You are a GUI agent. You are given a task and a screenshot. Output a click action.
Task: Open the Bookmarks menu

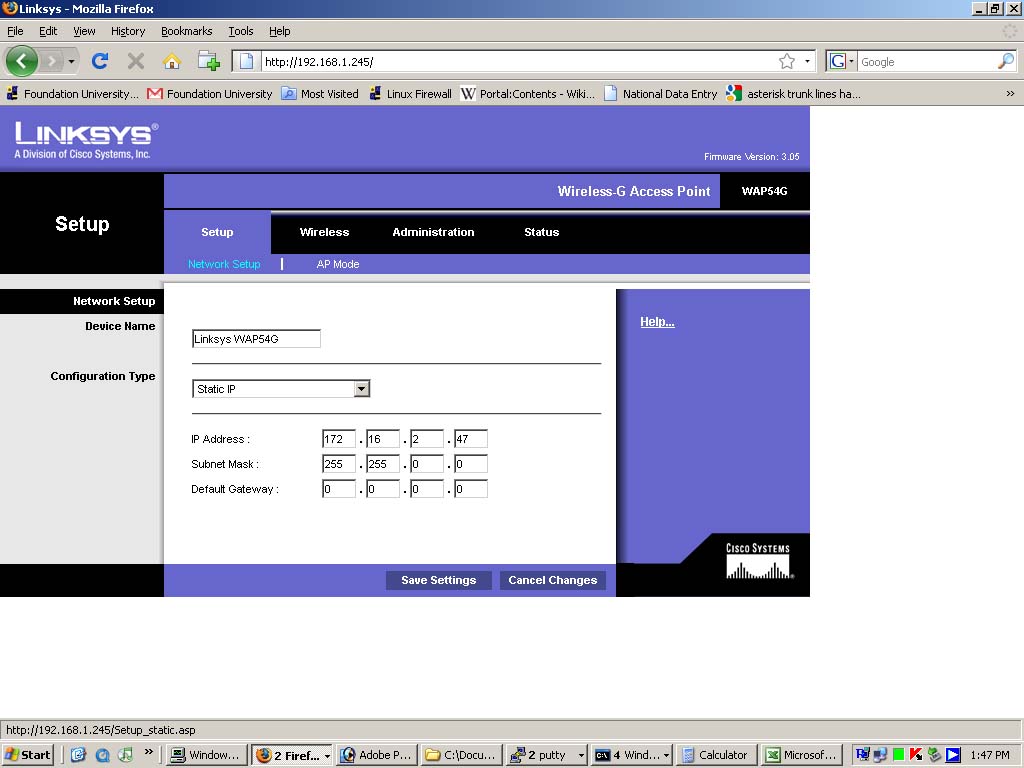[186, 31]
